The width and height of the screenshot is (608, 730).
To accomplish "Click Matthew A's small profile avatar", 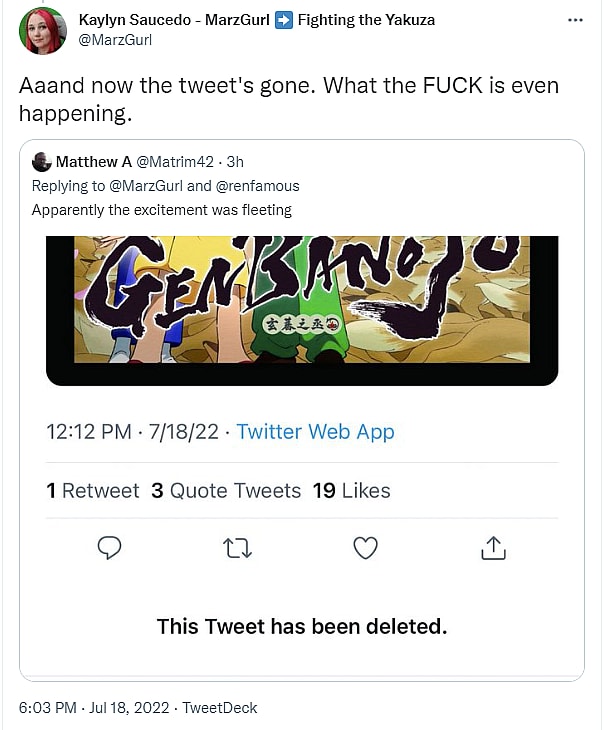I will pyautogui.click(x=42, y=162).
